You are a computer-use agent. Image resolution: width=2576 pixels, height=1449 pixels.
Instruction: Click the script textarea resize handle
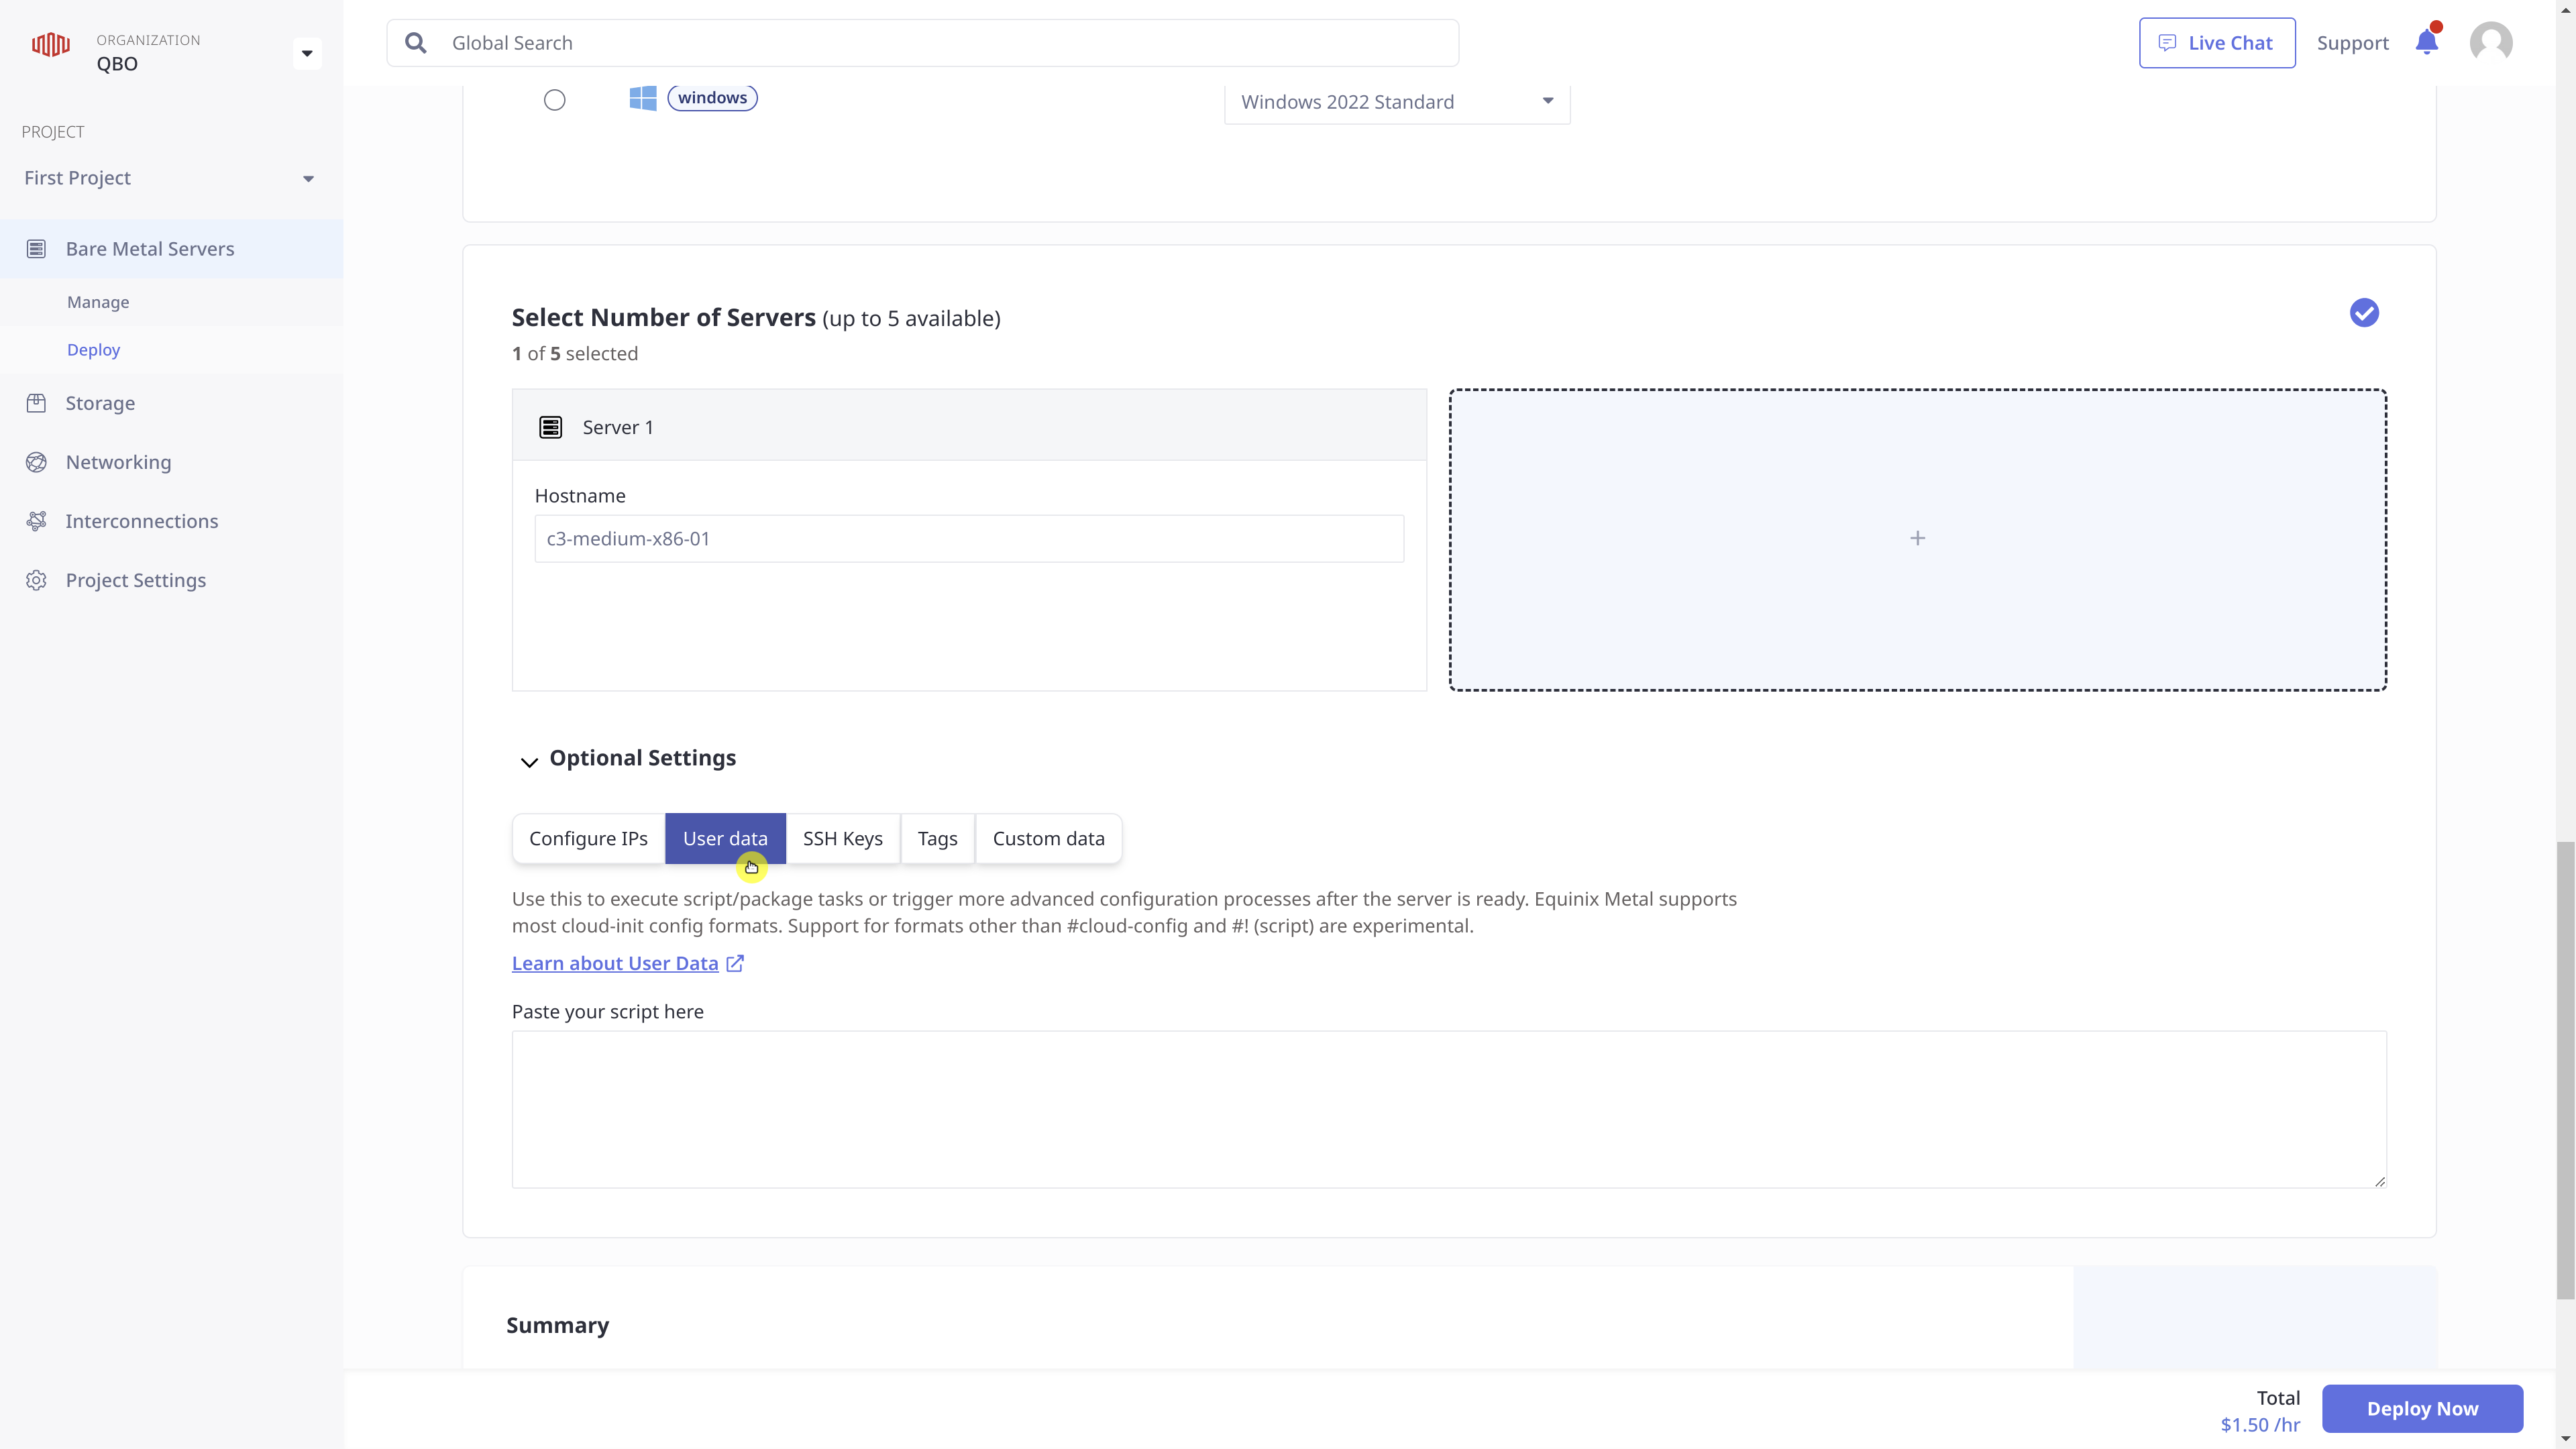click(2379, 1181)
